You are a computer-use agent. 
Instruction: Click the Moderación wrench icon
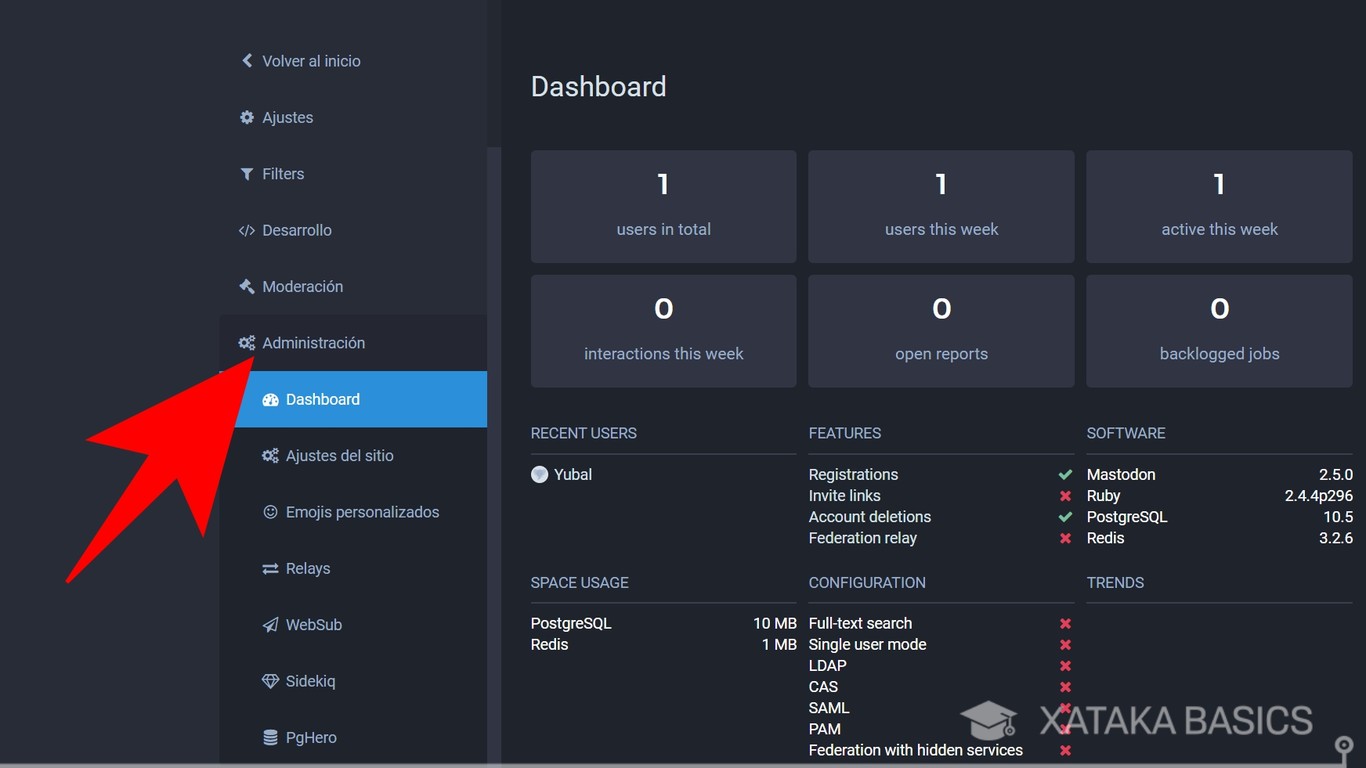click(x=246, y=286)
